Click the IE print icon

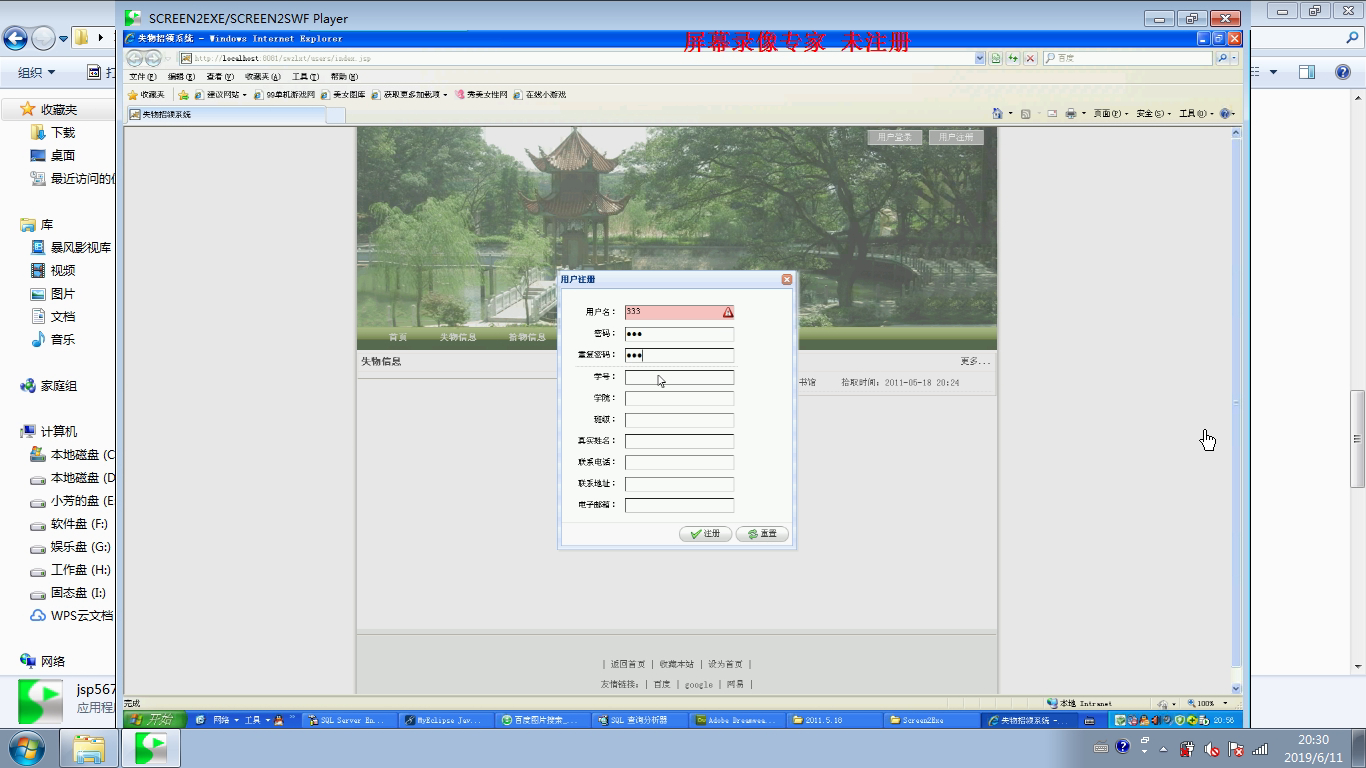pos(1071,114)
